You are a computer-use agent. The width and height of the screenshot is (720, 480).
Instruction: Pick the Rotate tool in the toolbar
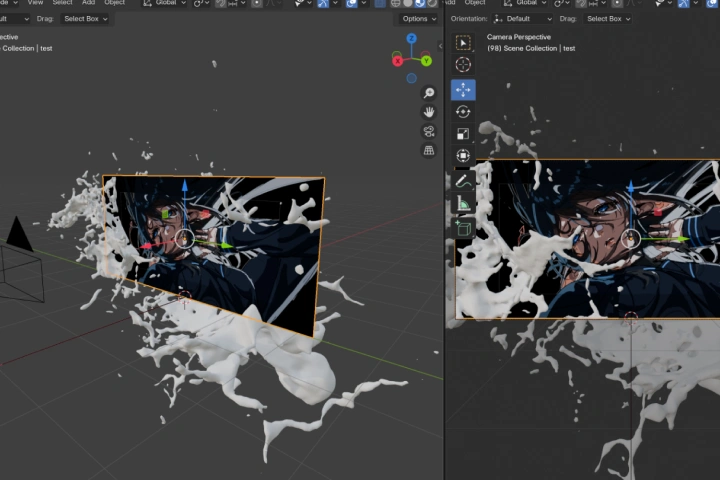click(463, 112)
